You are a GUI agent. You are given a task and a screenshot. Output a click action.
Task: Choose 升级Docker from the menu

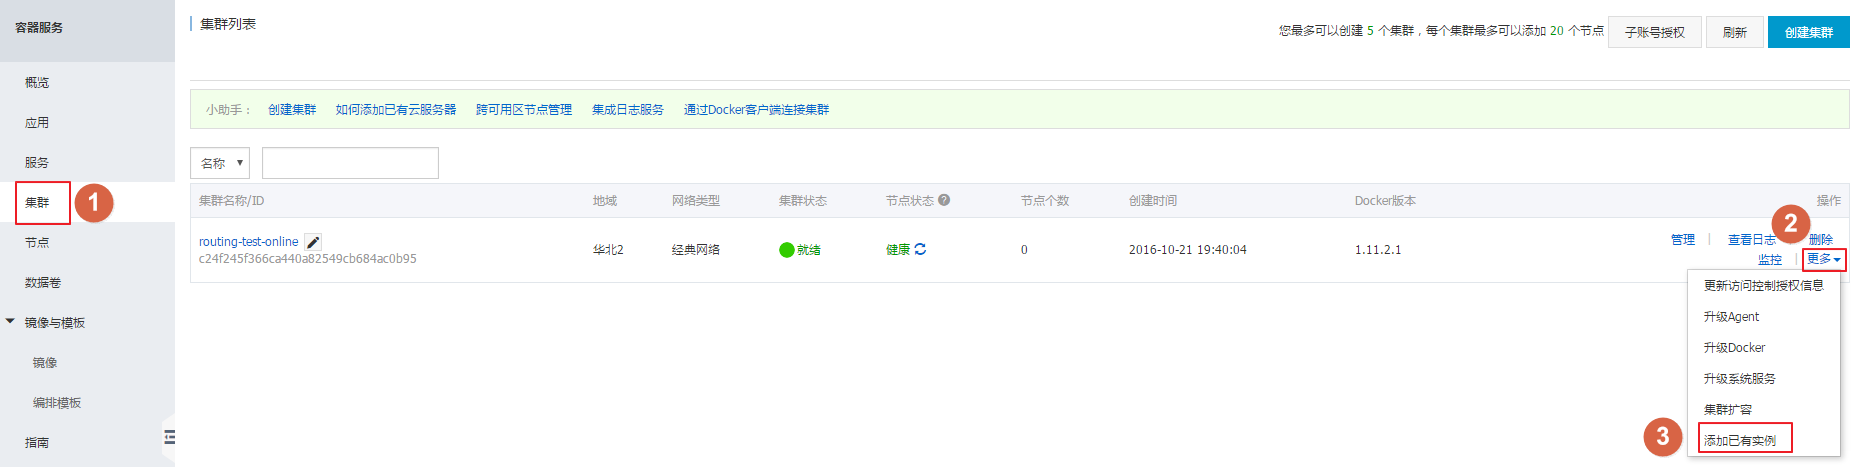(x=1734, y=347)
